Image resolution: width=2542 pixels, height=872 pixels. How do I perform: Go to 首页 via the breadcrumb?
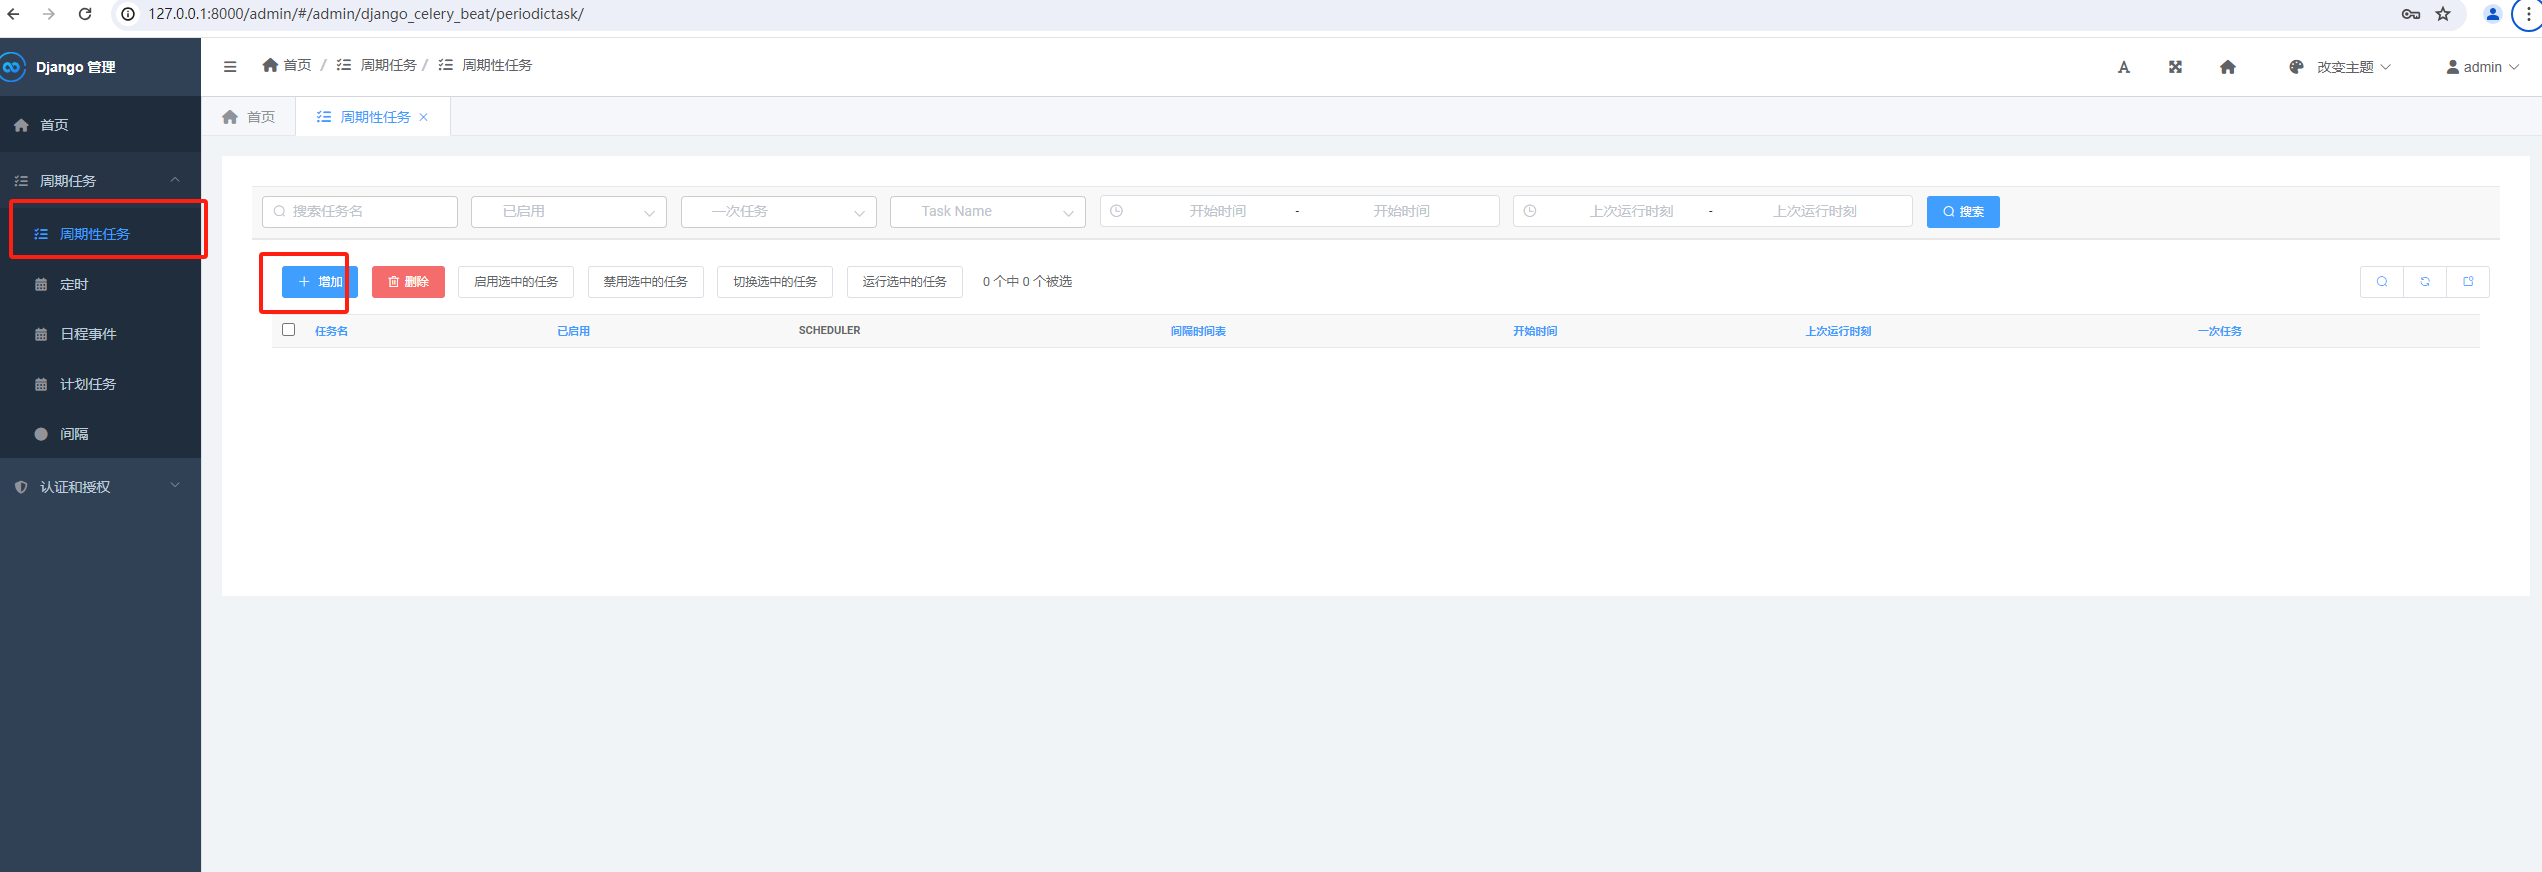tap(287, 65)
